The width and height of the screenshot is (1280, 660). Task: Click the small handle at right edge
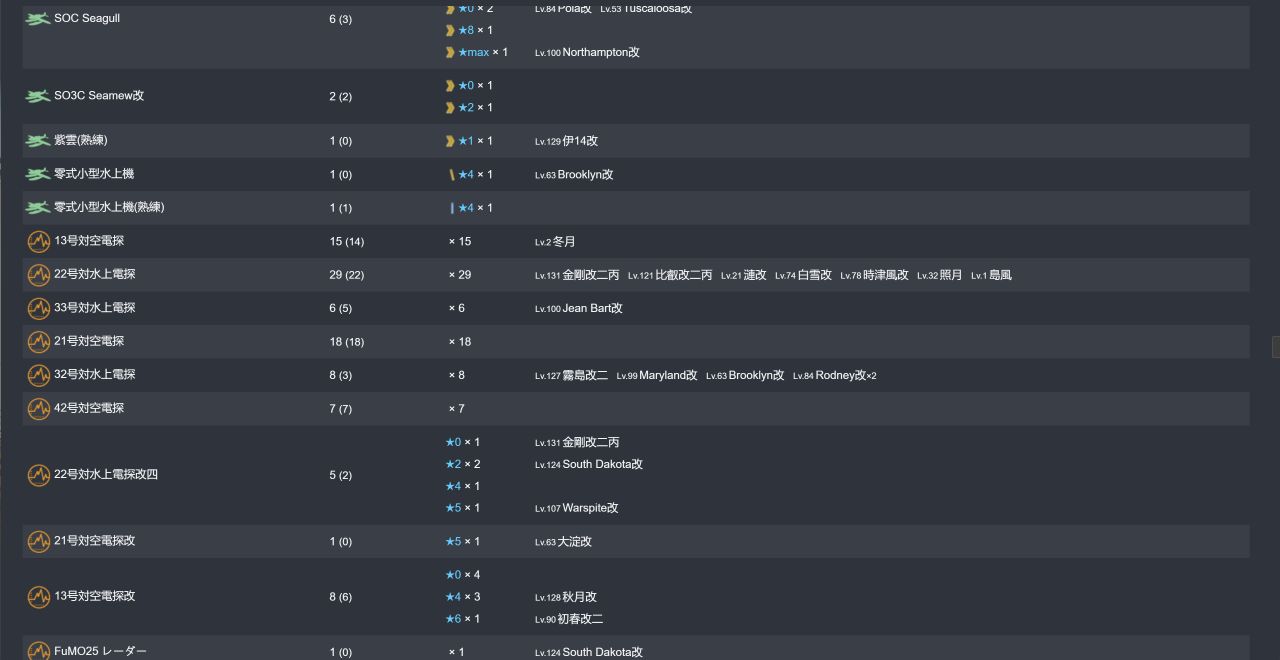click(x=1275, y=347)
